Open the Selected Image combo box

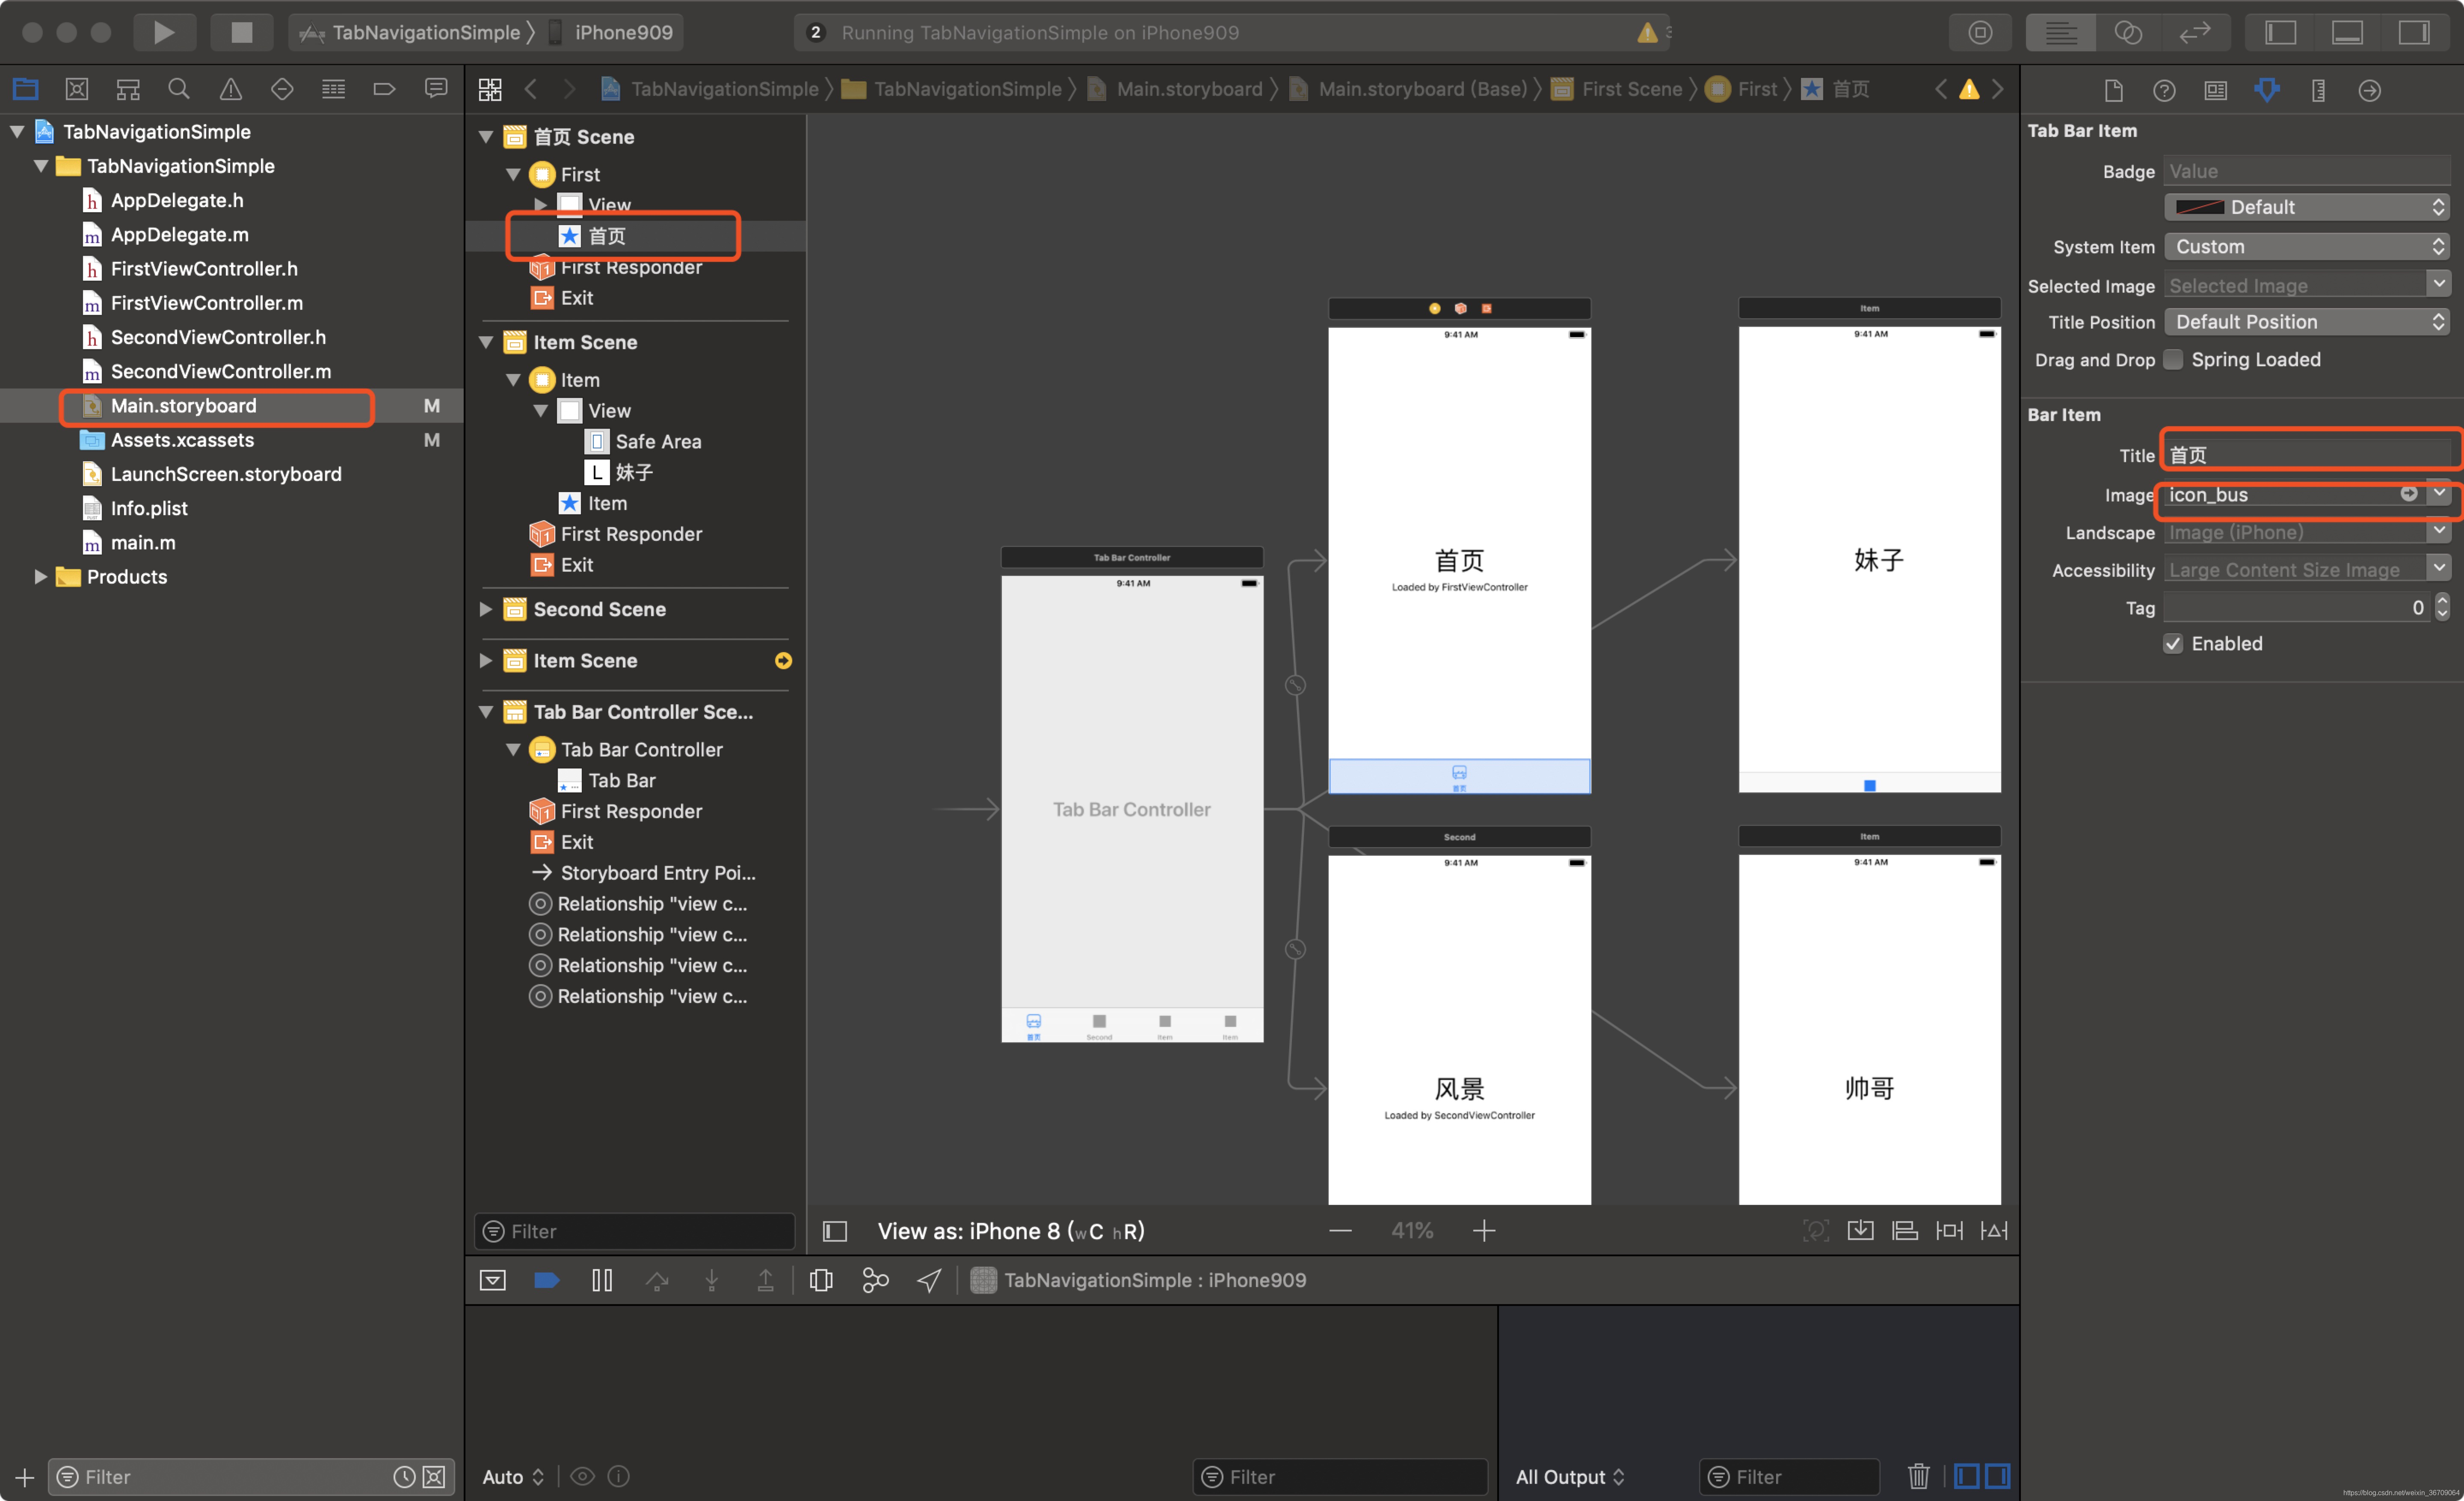pyautogui.click(x=2439, y=284)
